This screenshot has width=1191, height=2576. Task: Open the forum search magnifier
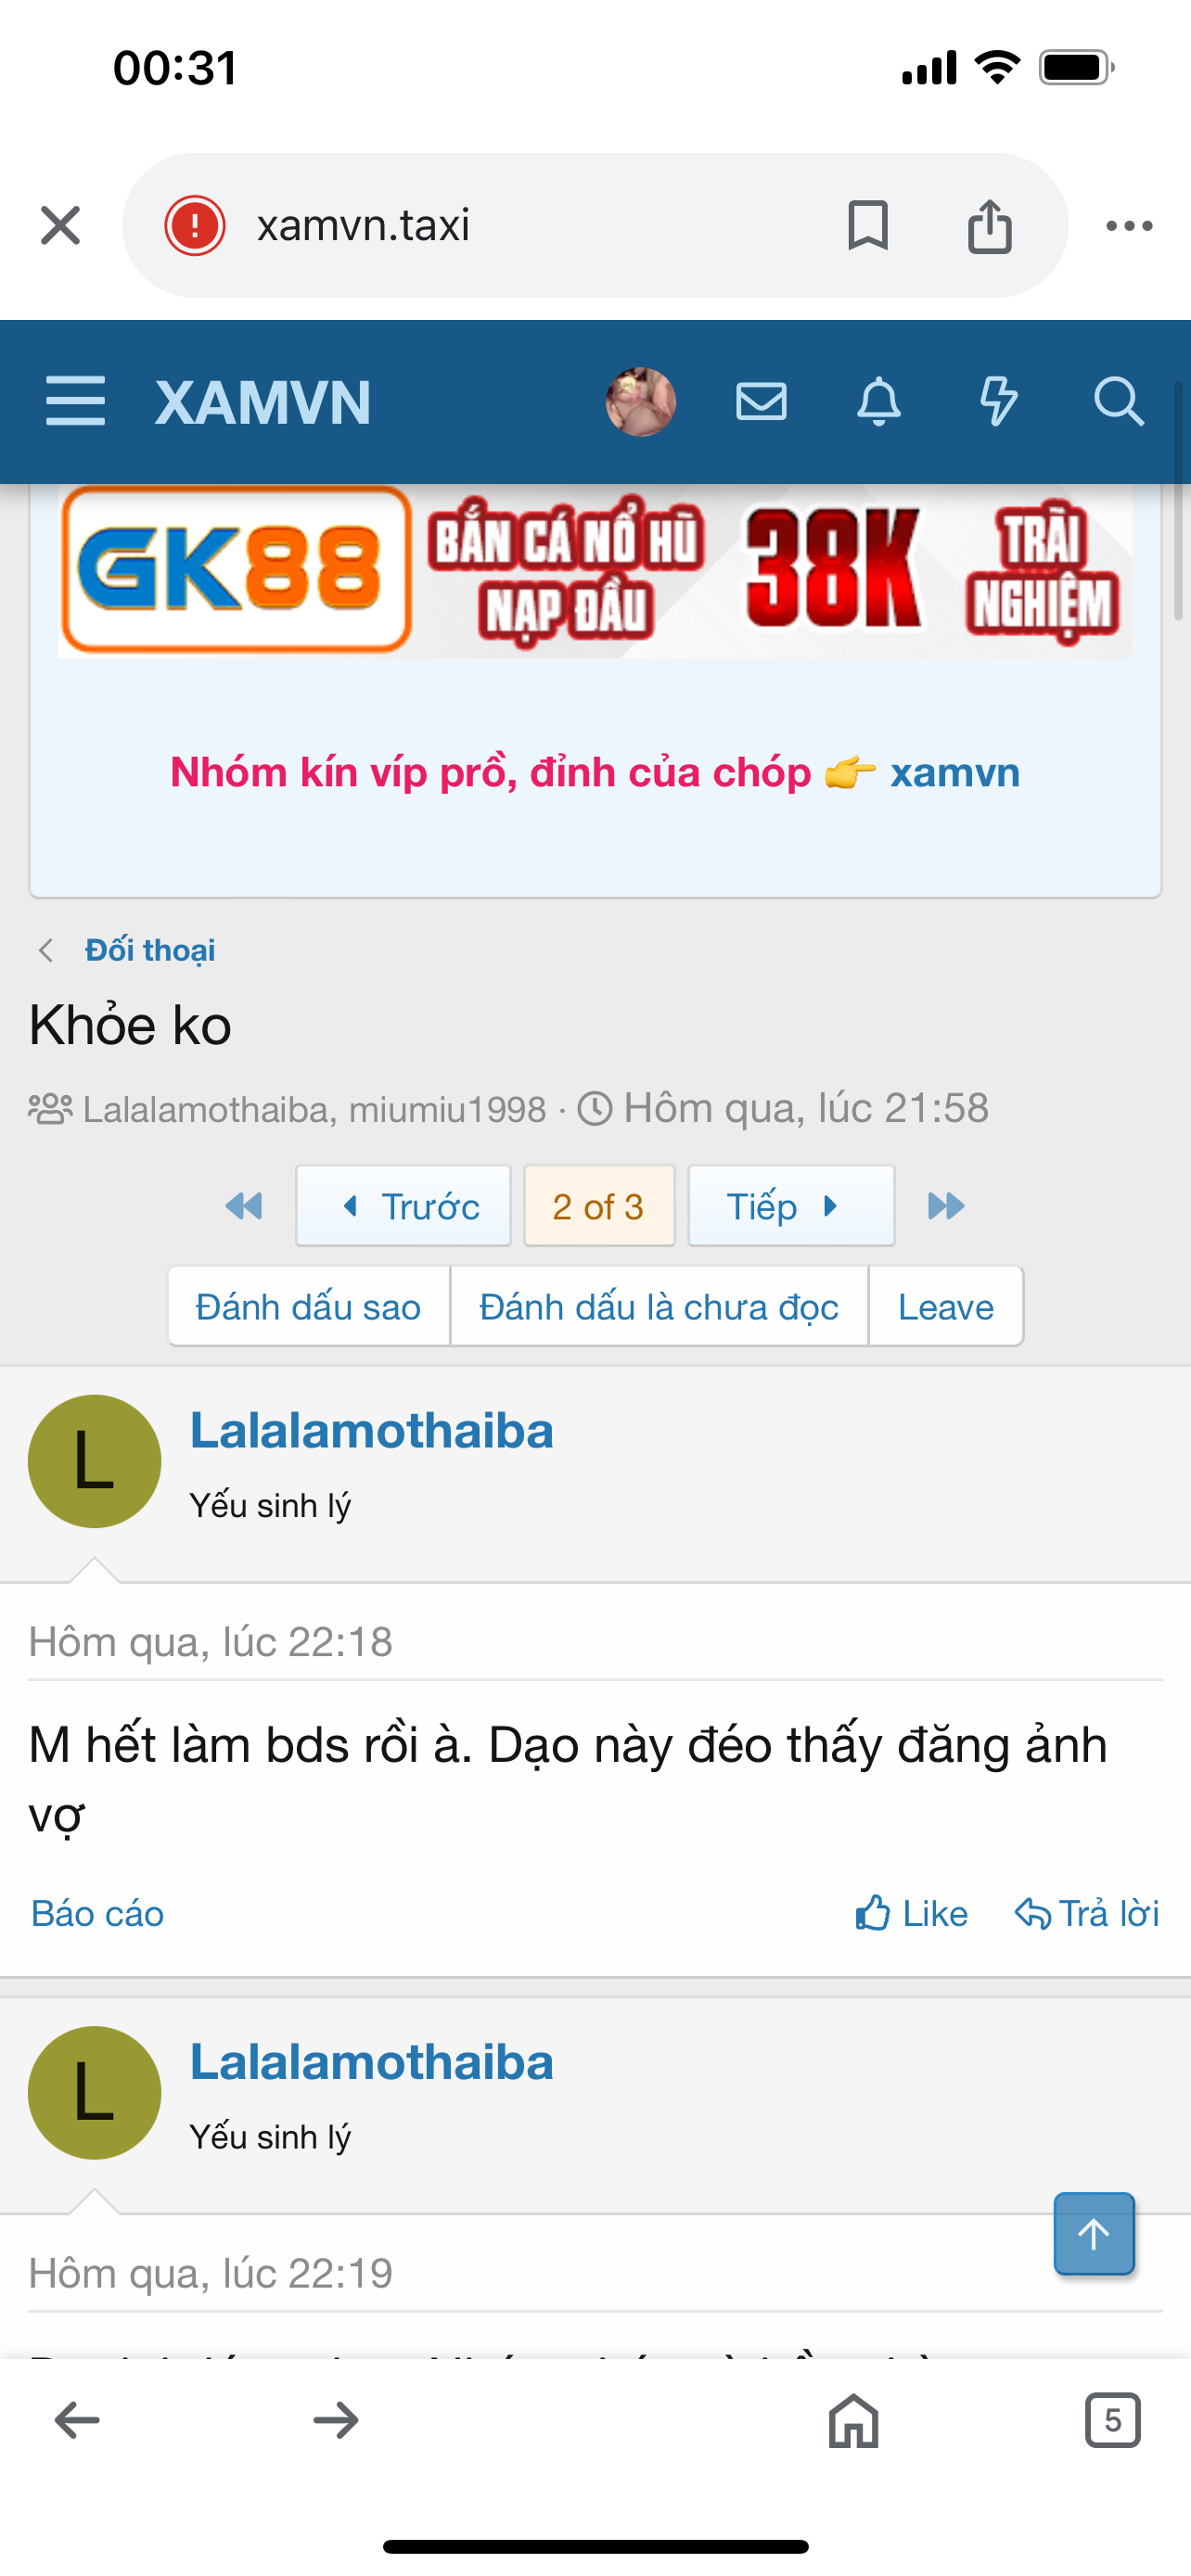1117,402
